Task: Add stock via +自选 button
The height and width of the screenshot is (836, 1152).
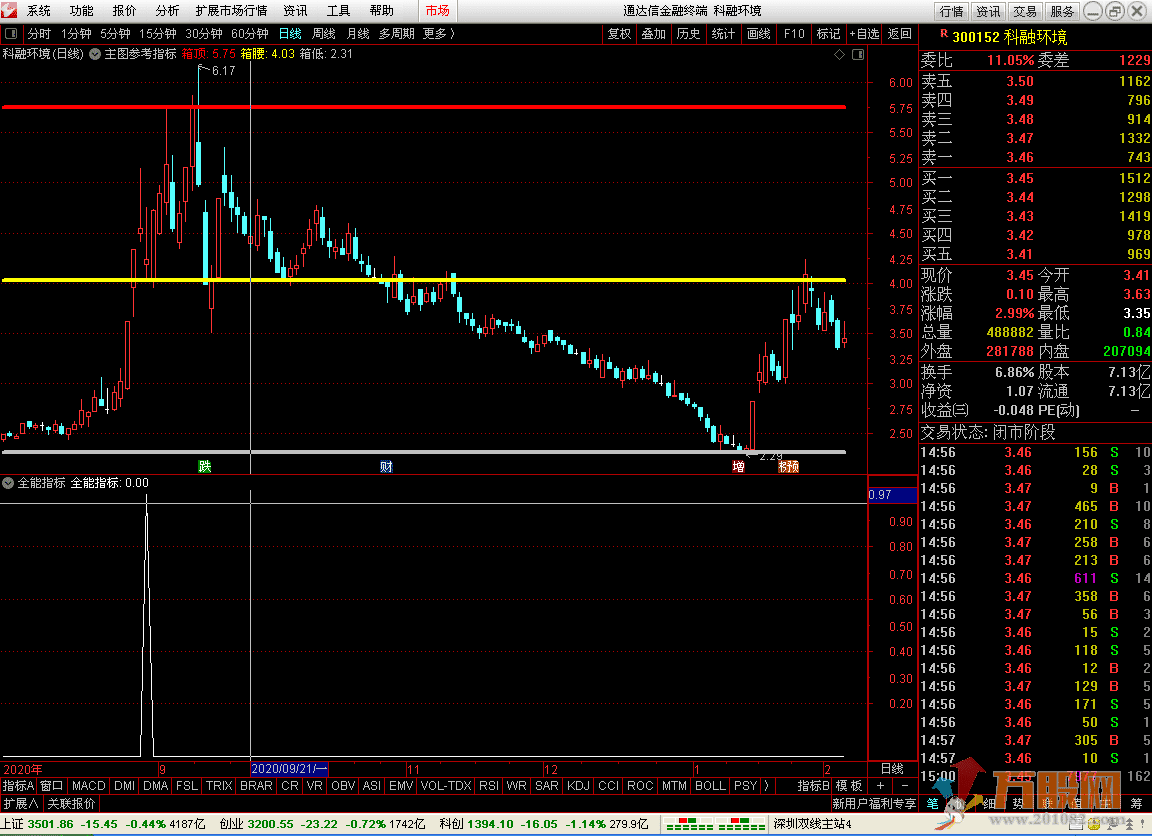Action: click(864, 34)
